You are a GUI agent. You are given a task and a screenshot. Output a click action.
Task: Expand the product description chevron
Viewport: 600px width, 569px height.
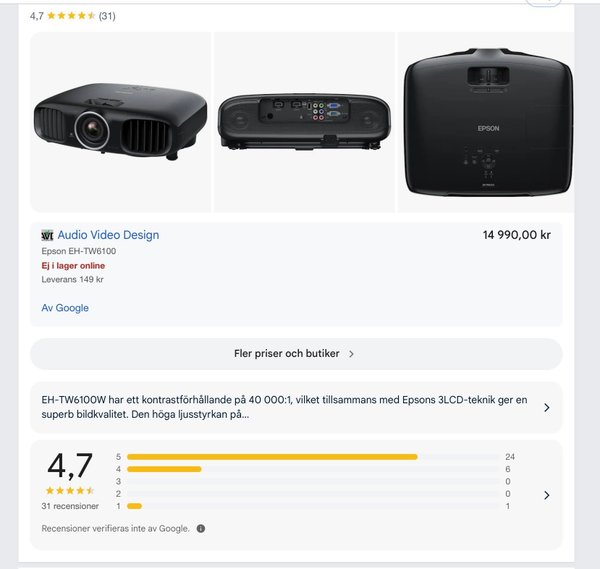[x=547, y=408]
